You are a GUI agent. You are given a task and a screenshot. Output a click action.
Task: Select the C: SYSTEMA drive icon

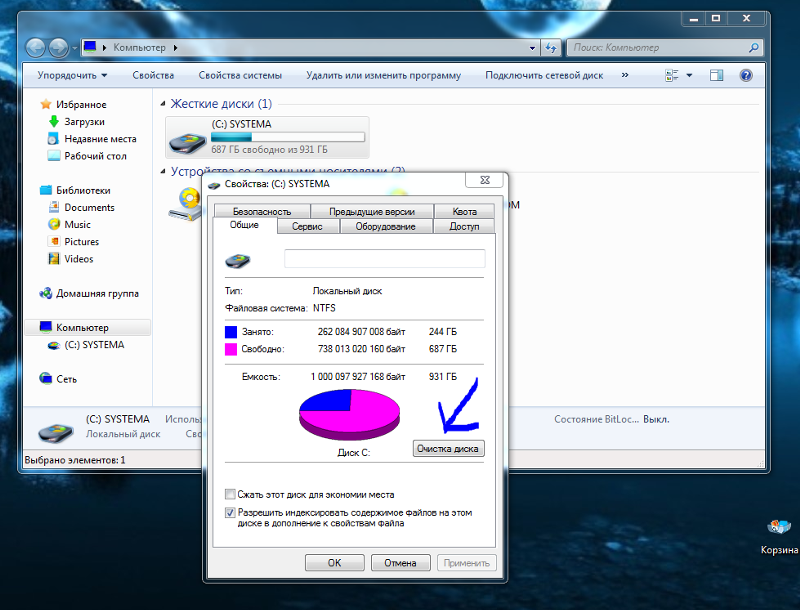(187, 138)
